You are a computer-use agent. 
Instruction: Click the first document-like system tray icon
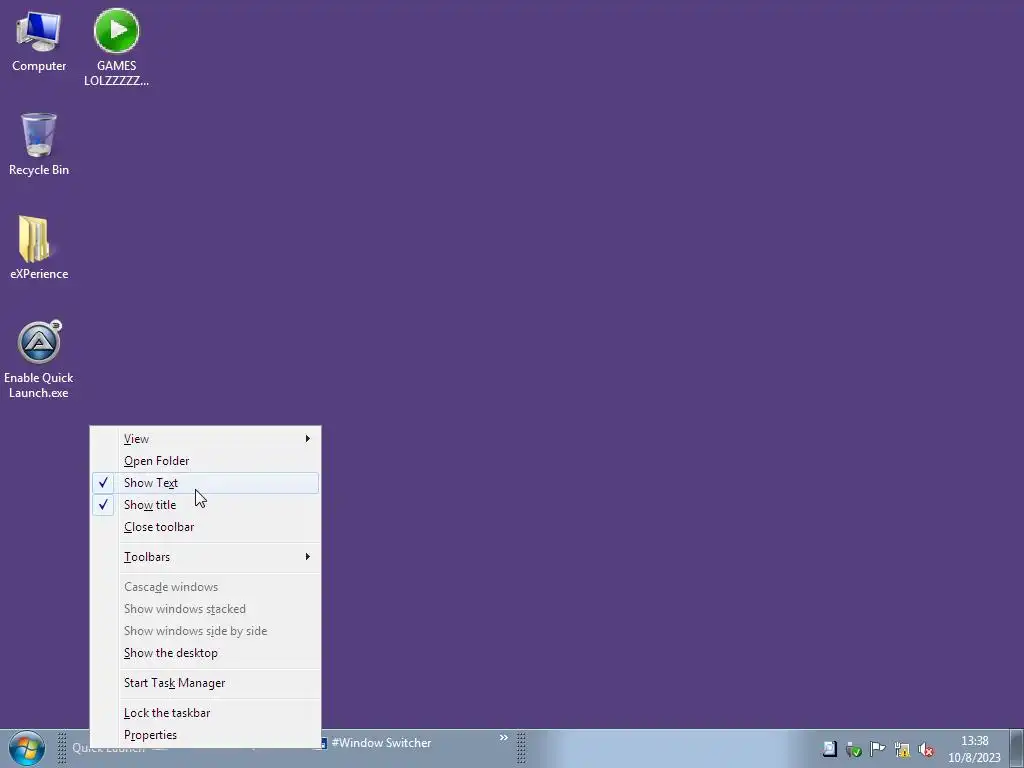829,749
